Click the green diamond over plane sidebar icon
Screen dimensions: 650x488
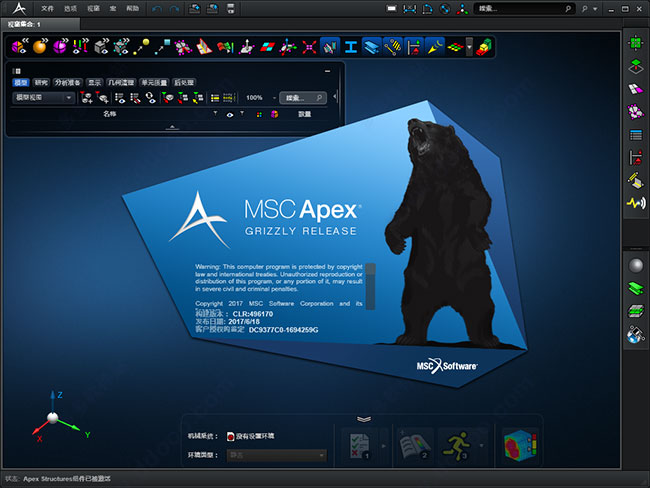tap(635, 66)
